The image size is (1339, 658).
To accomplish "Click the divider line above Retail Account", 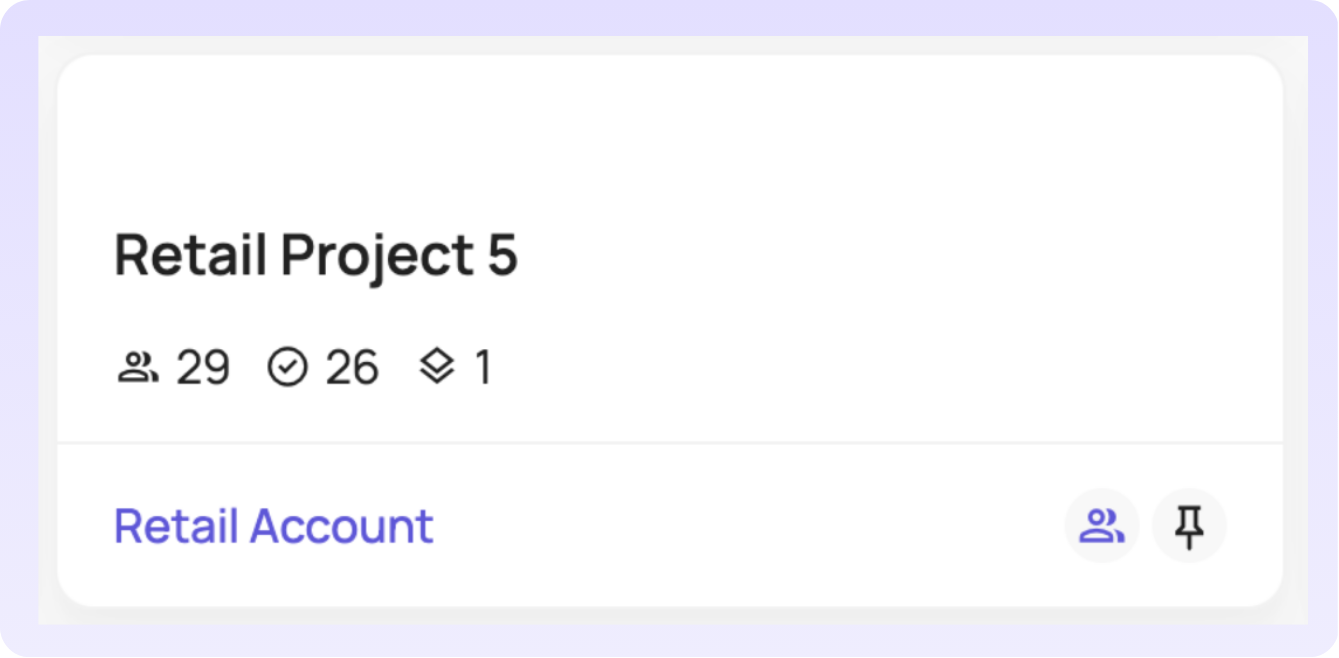I will (x=670, y=442).
